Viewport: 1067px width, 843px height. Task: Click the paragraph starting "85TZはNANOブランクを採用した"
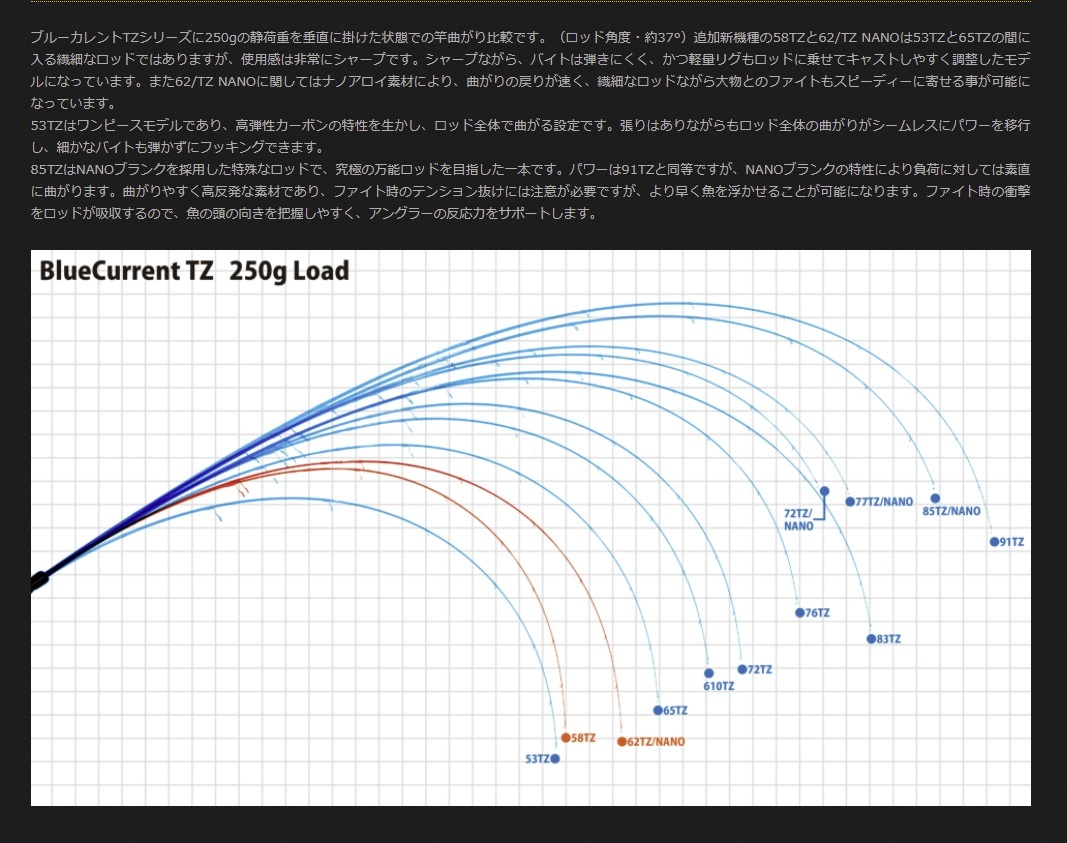coord(530,191)
